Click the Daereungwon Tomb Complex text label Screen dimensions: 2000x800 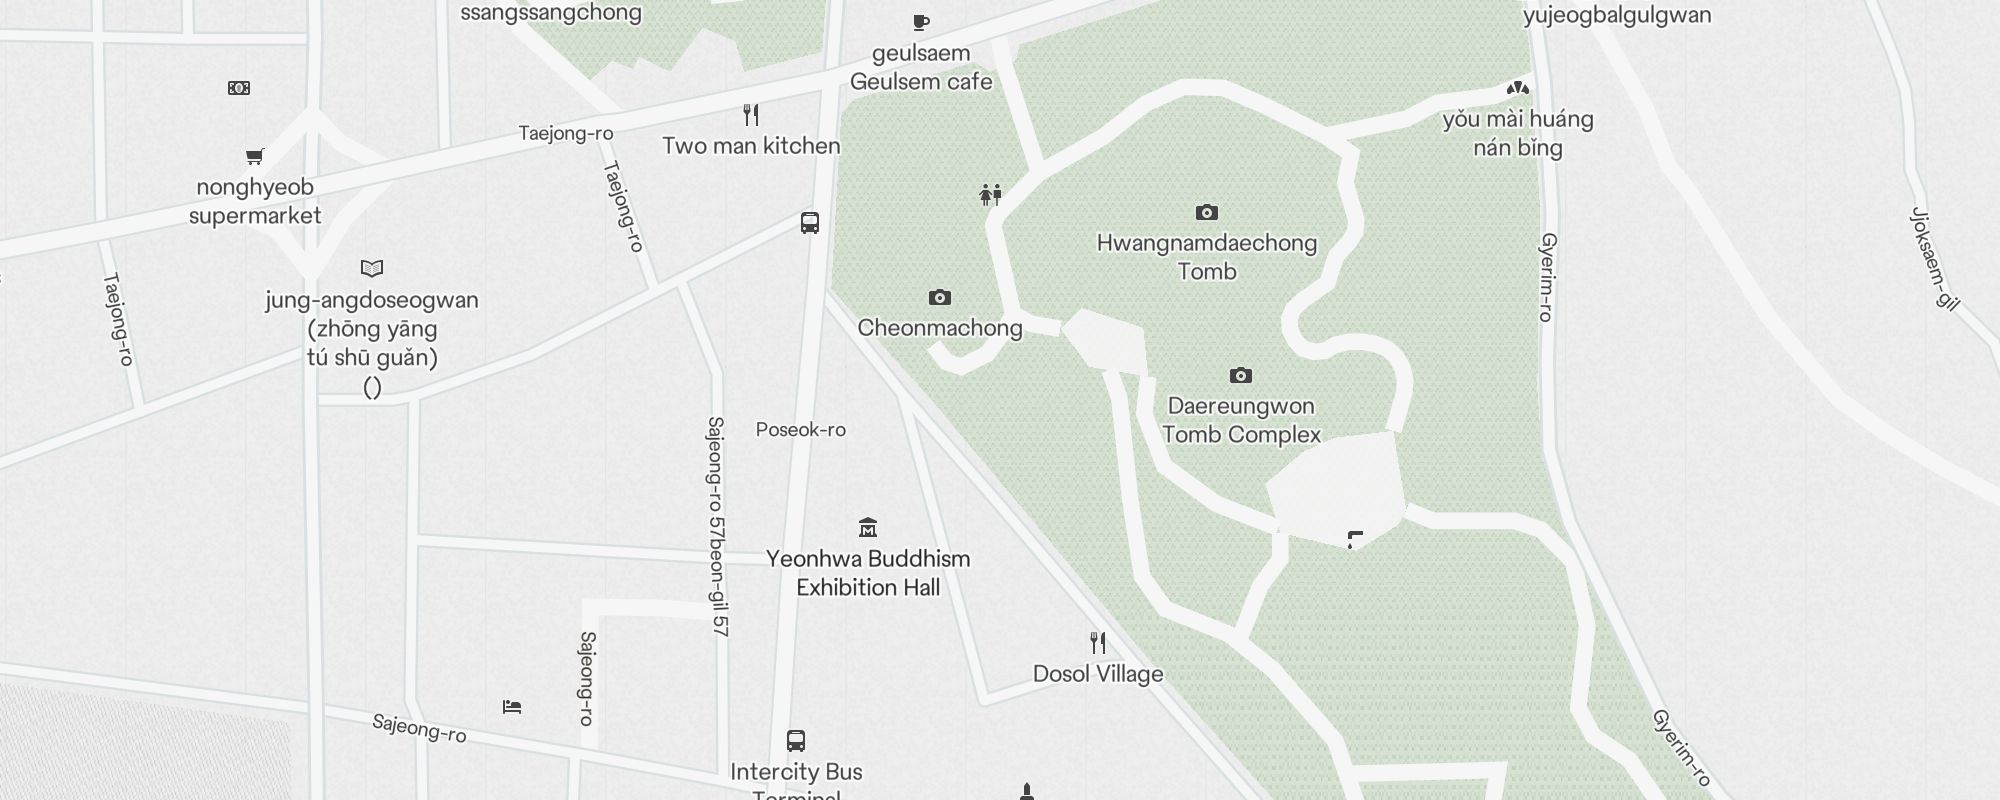[x=1241, y=420]
